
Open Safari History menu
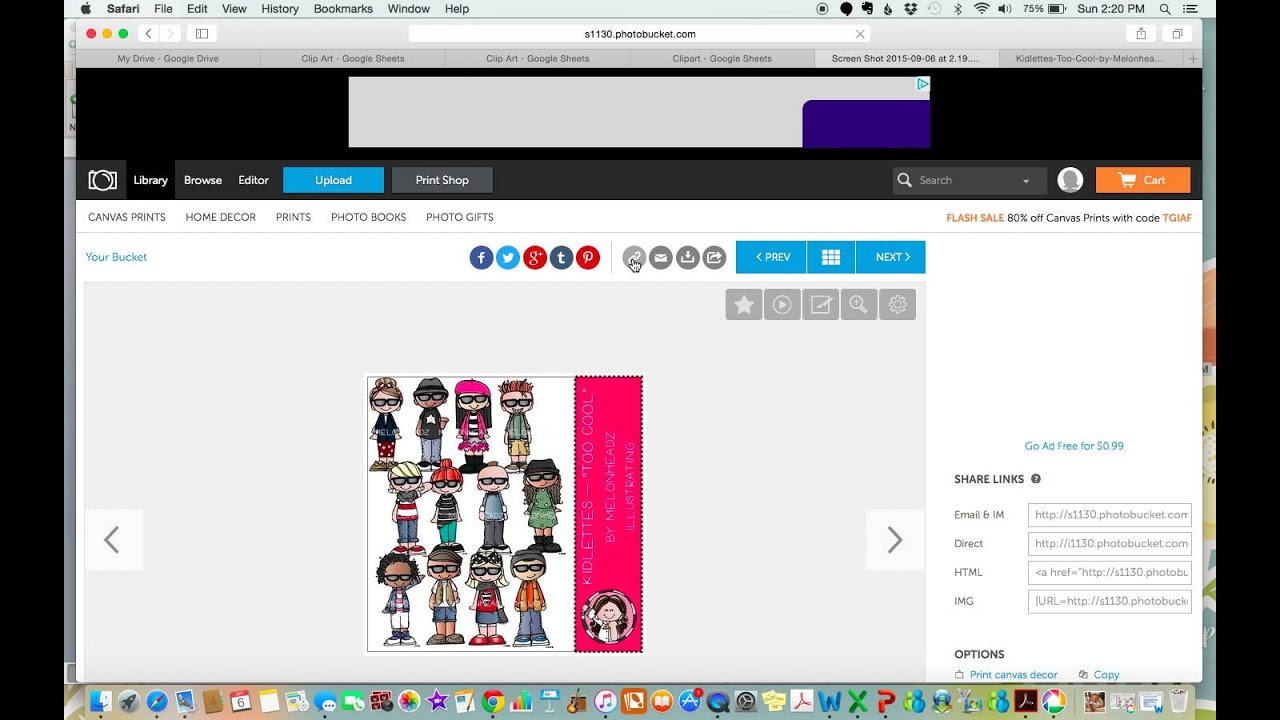(279, 9)
